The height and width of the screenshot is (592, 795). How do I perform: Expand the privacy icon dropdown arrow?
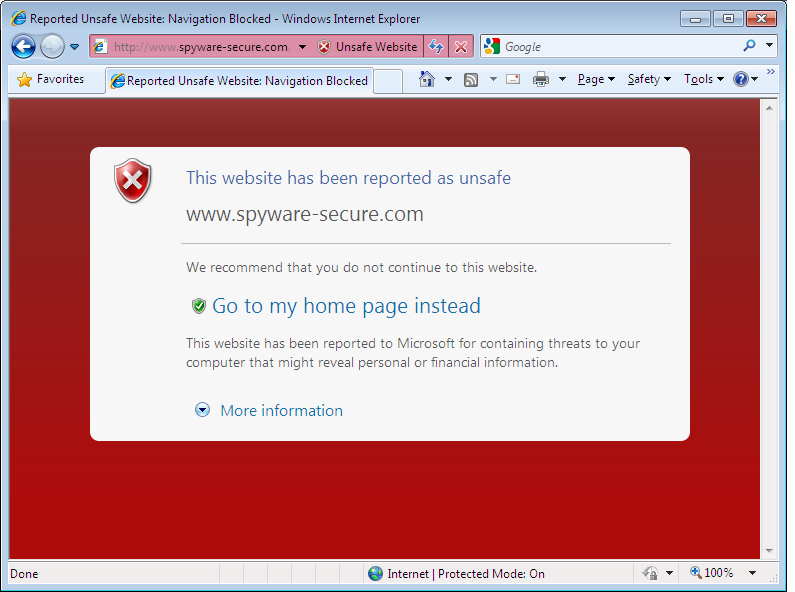click(x=669, y=573)
